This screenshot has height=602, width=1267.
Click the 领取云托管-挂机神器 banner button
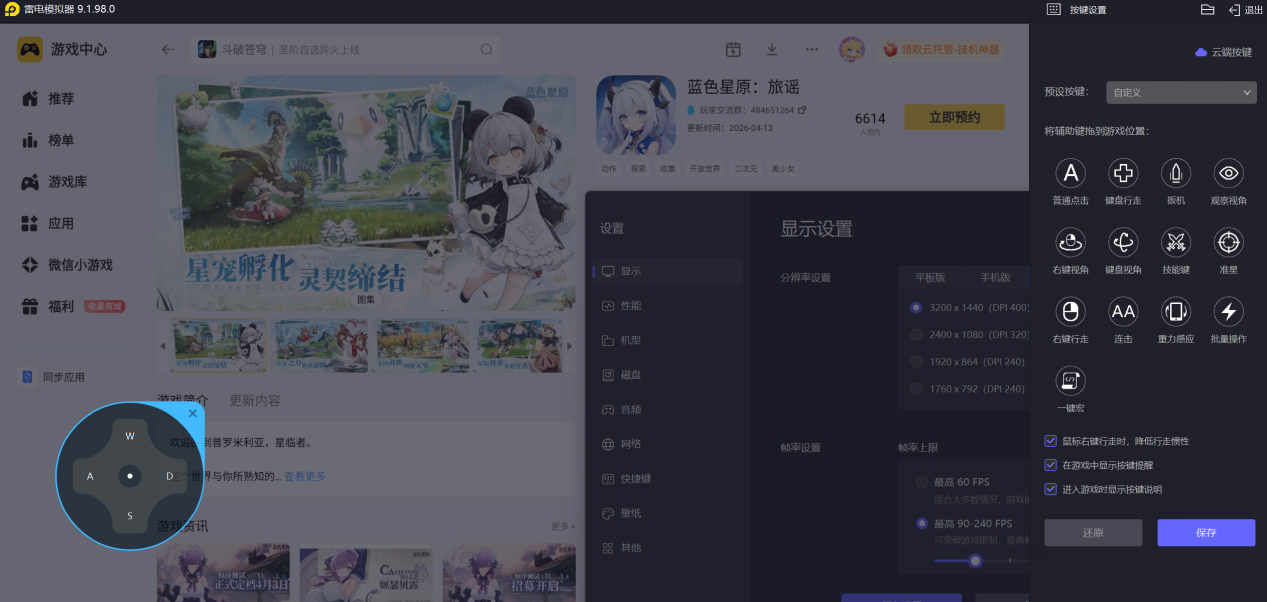pos(940,49)
